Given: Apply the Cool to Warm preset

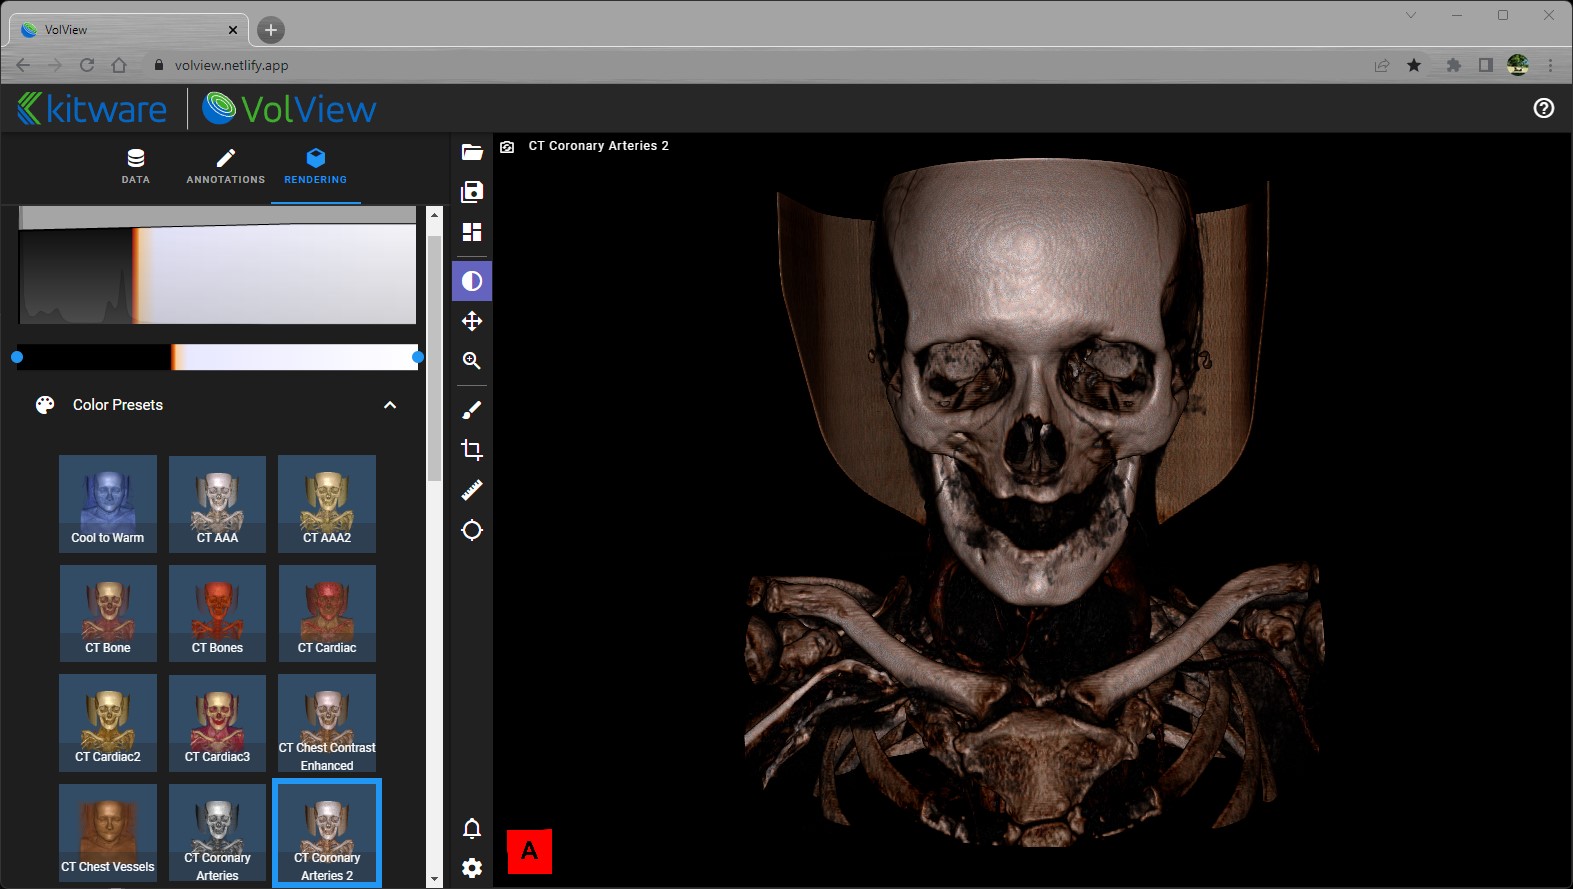Looking at the screenshot, I should tap(108, 504).
